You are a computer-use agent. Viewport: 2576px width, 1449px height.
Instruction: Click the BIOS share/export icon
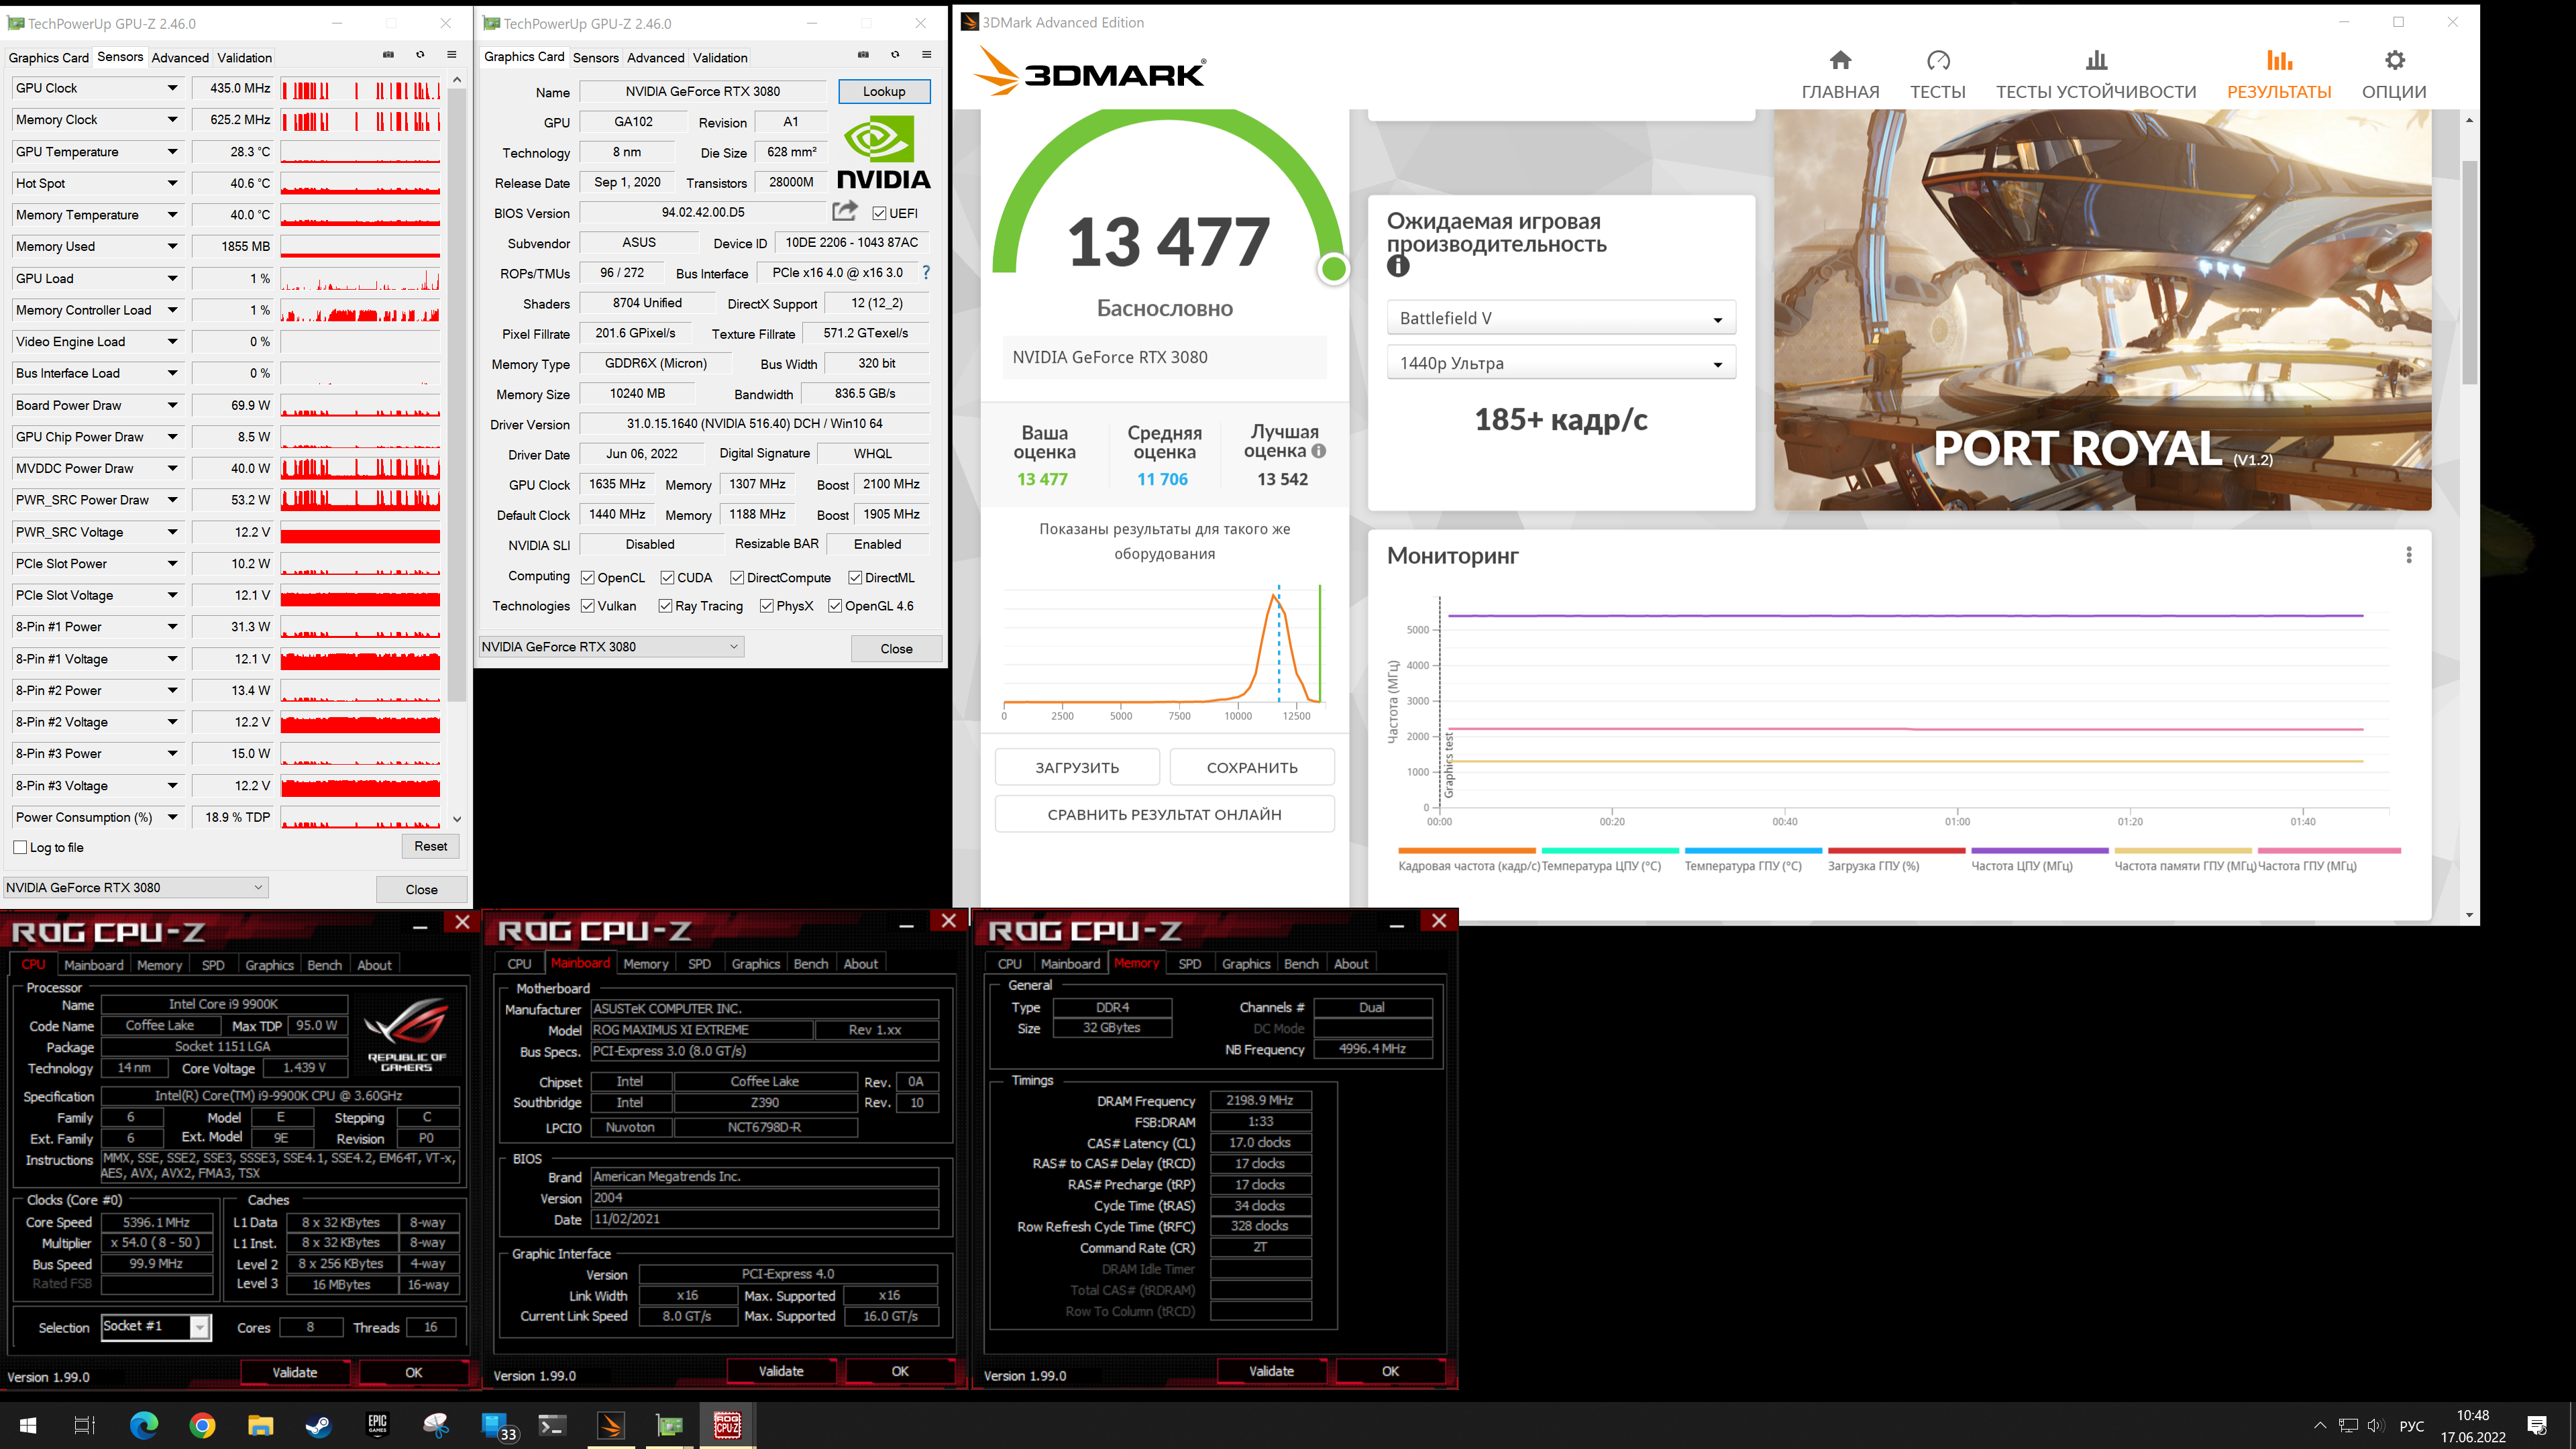coord(845,211)
